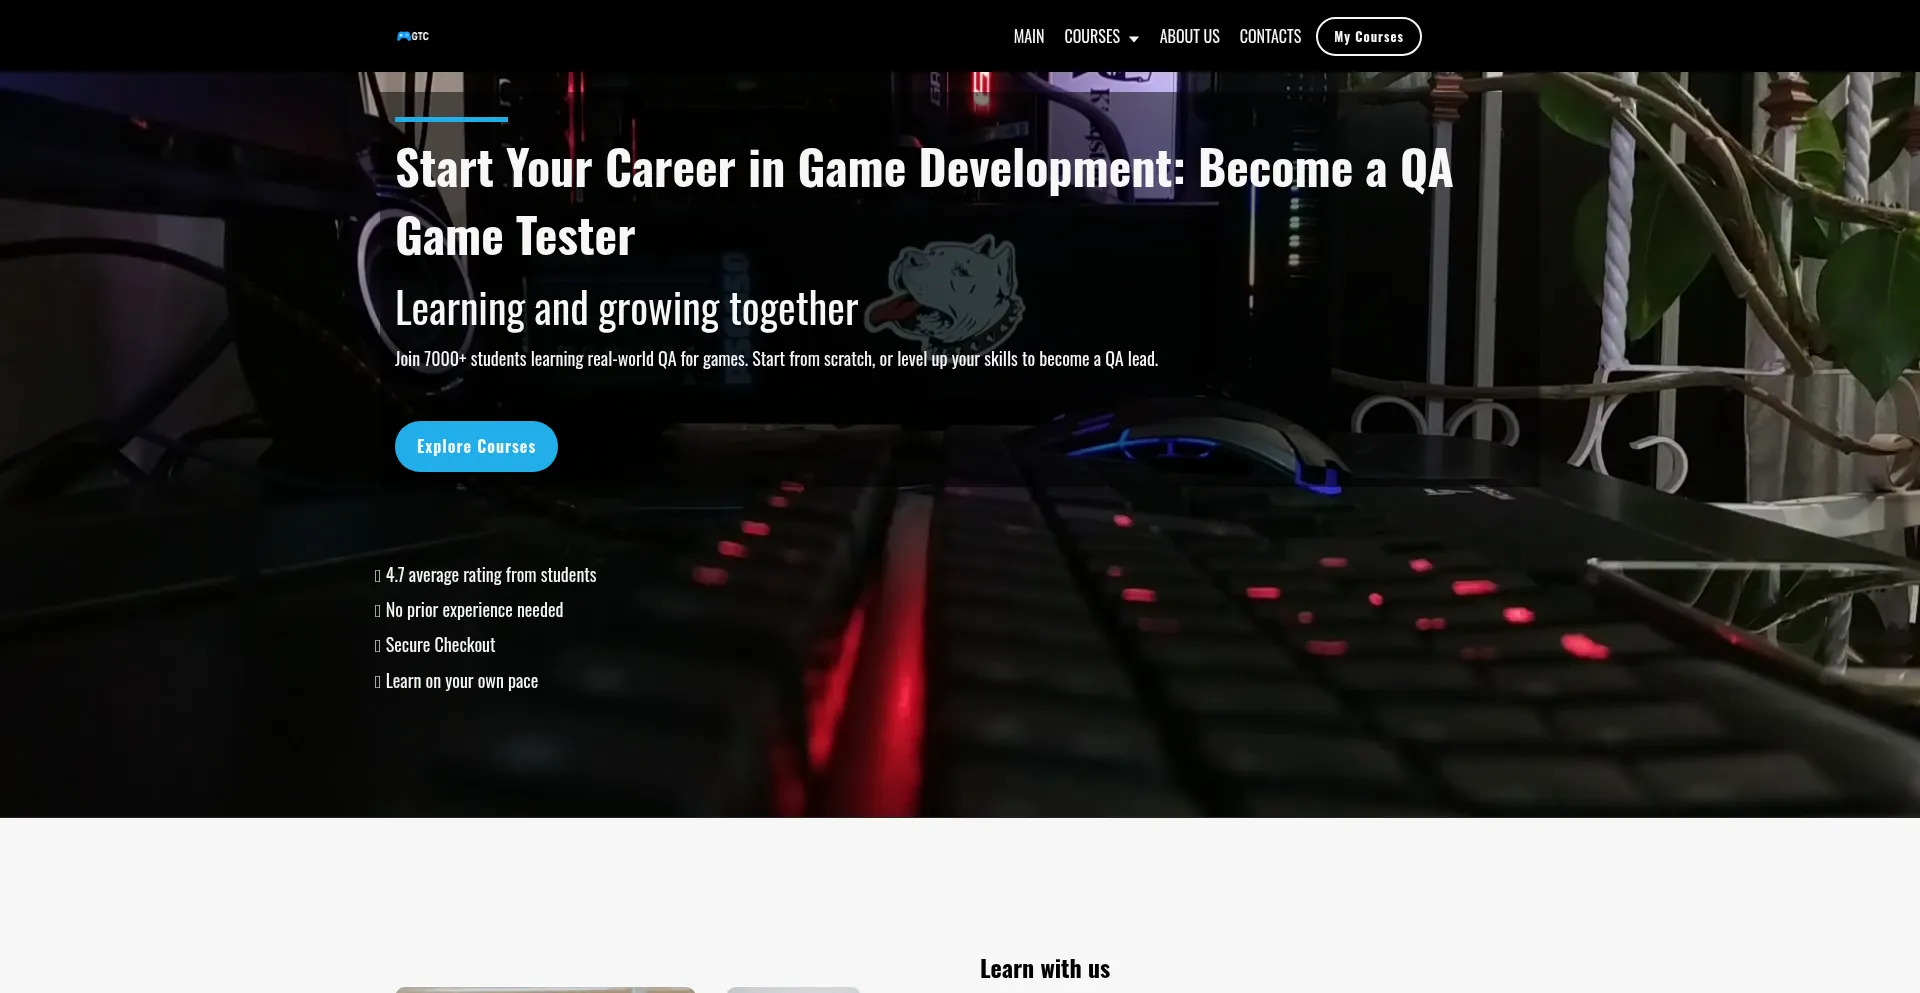Open the second smaller thumbnail below the hero
This screenshot has height=993, width=1920.
[793, 989]
